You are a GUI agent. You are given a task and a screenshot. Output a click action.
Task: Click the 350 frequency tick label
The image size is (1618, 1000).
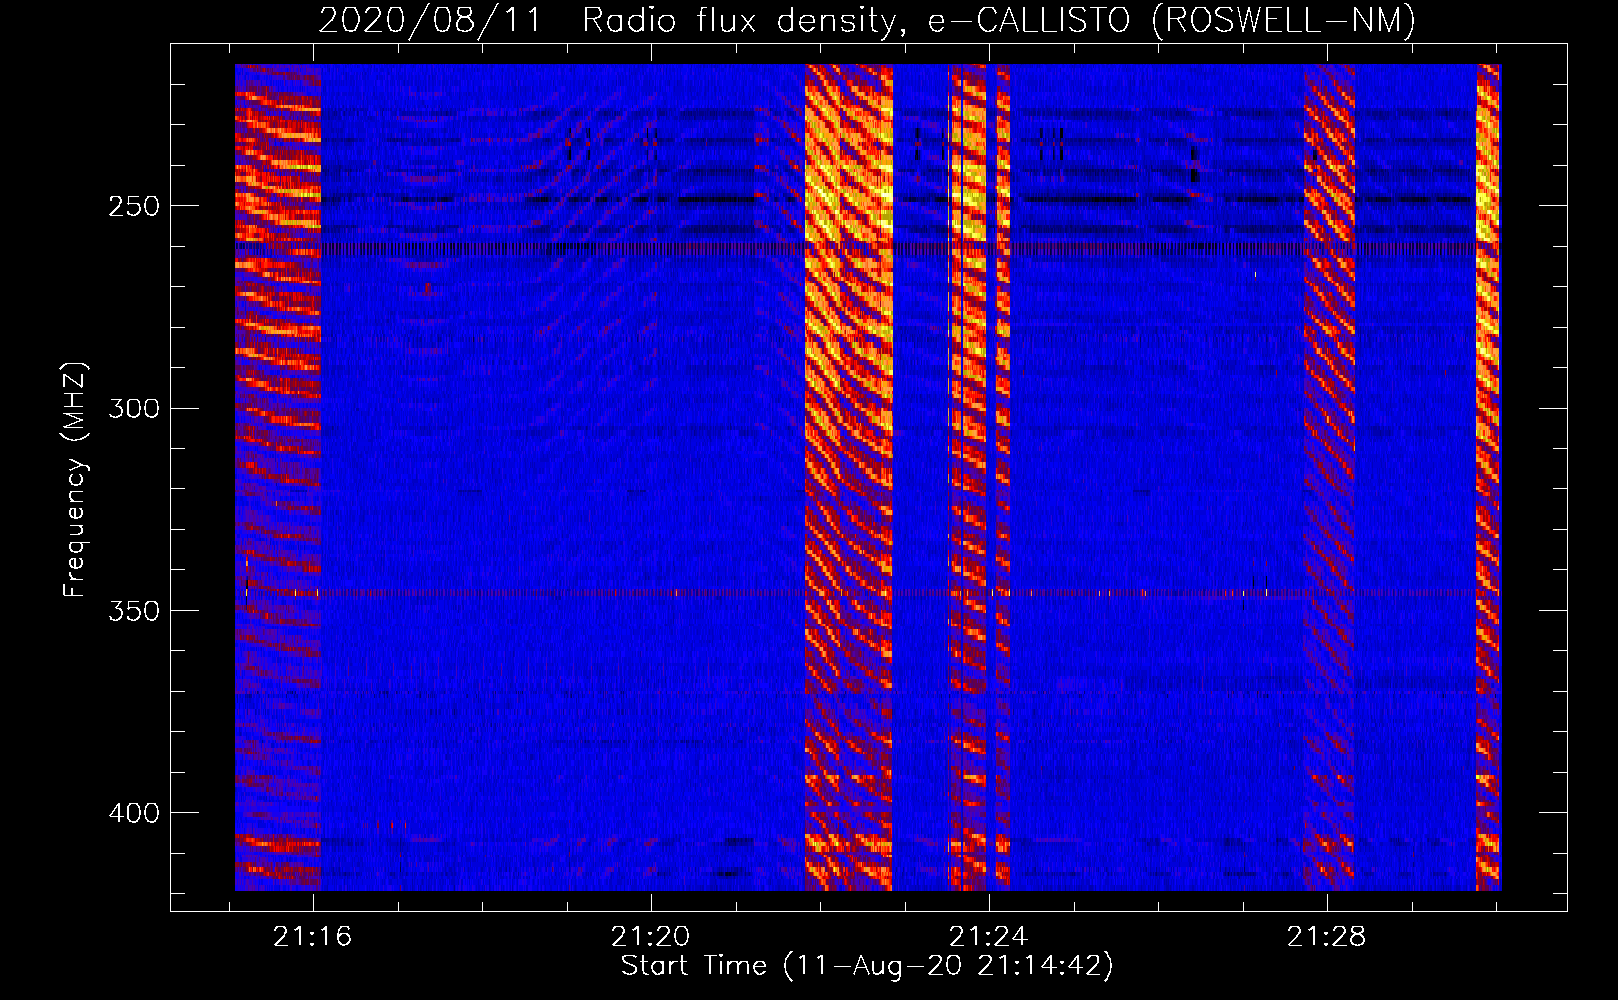click(x=134, y=611)
